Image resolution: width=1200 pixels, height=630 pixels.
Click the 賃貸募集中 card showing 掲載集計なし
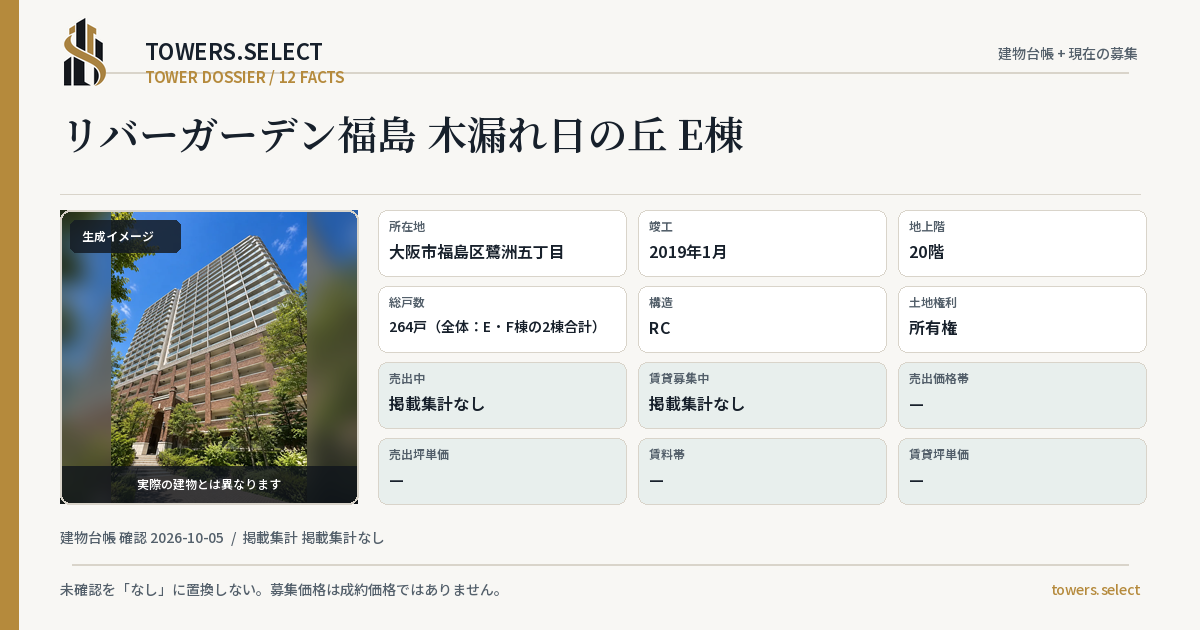click(762, 395)
